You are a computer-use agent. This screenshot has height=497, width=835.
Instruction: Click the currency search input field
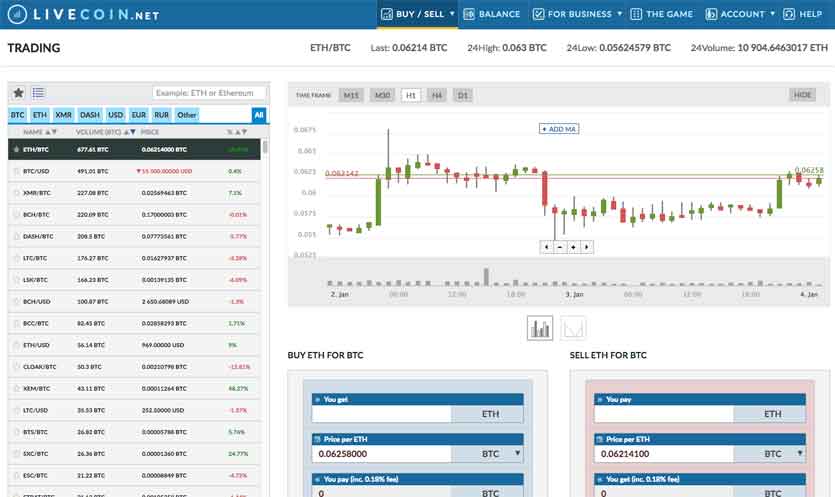[210, 93]
